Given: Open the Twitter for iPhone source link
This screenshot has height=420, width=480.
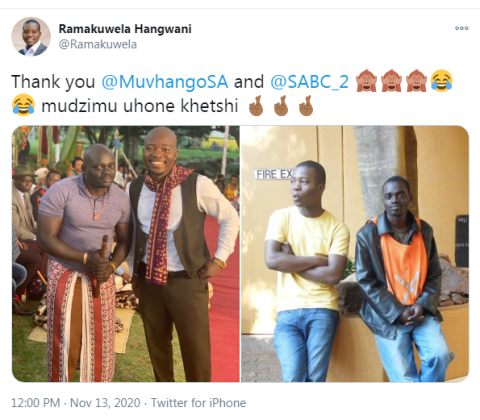Looking at the screenshot, I should (x=198, y=403).
